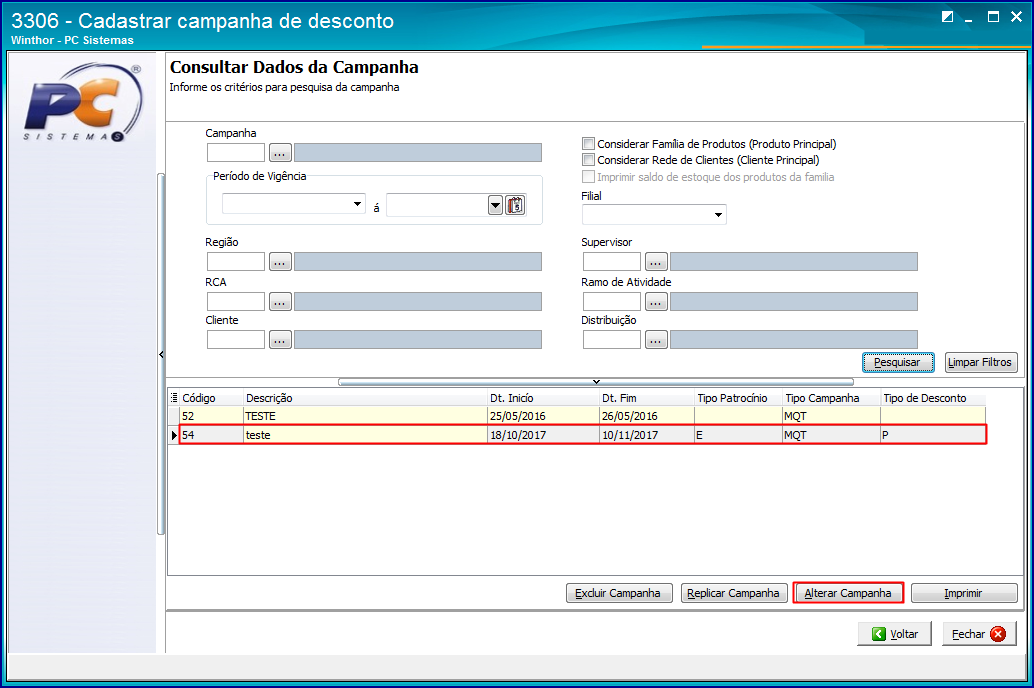This screenshot has width=1034, height=688.
Task: Click the calendar period picker icon
Action: point(515,205)
